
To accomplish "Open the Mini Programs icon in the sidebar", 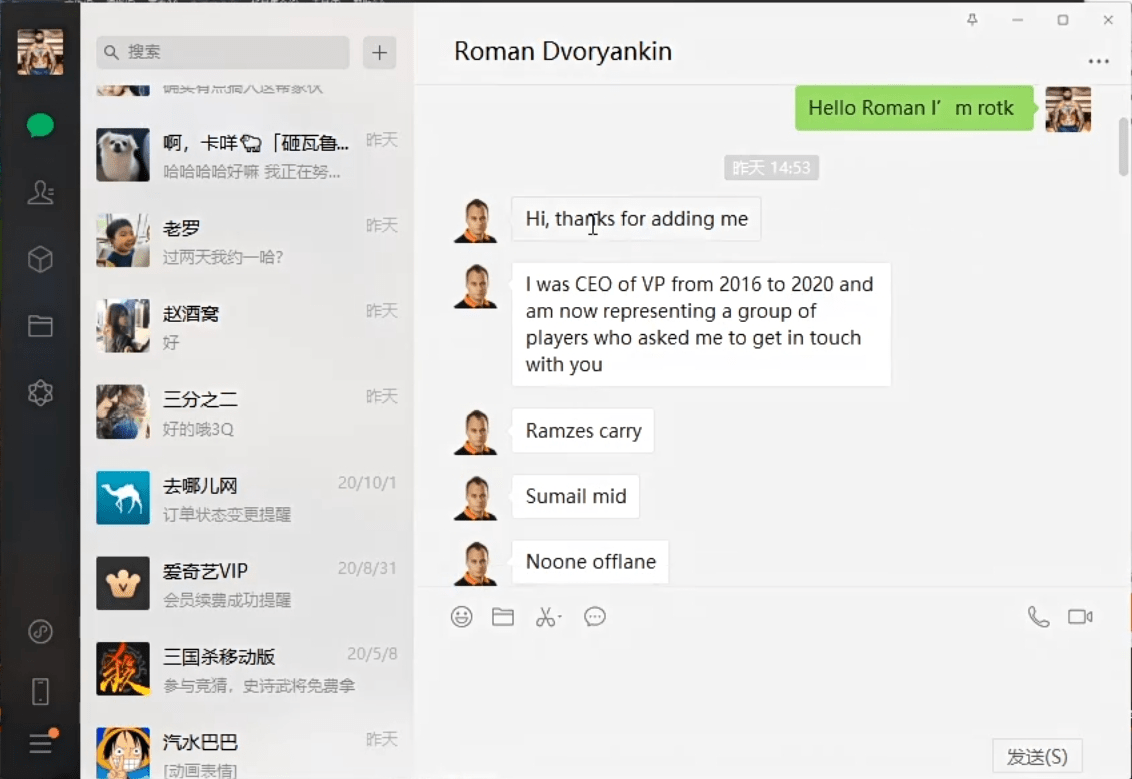I will (40, 632).
